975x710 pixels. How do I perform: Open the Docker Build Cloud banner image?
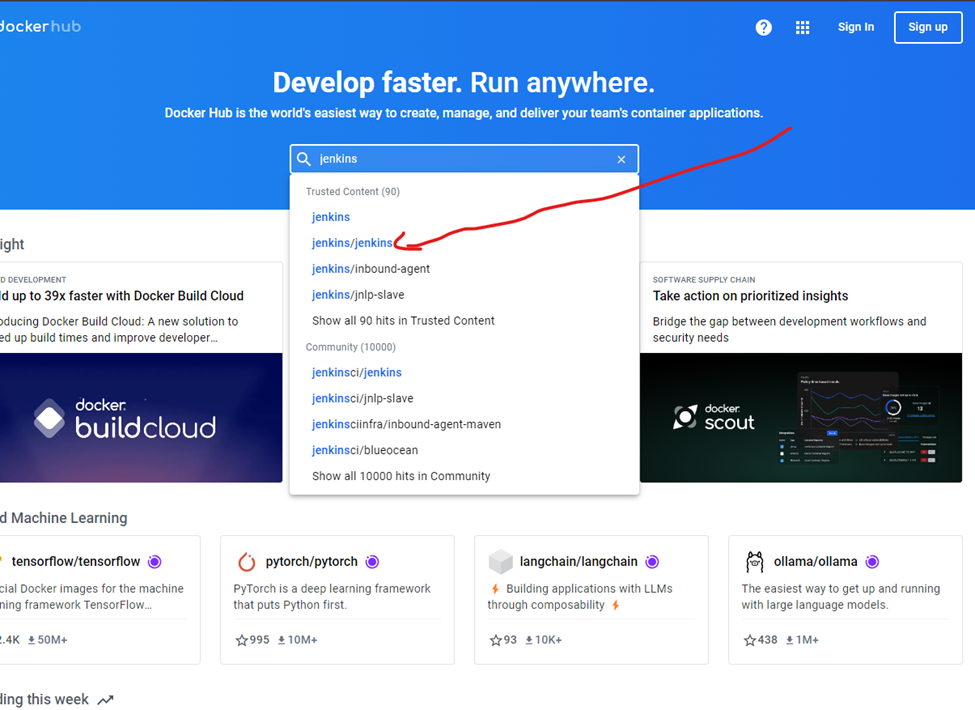[141, 418]
